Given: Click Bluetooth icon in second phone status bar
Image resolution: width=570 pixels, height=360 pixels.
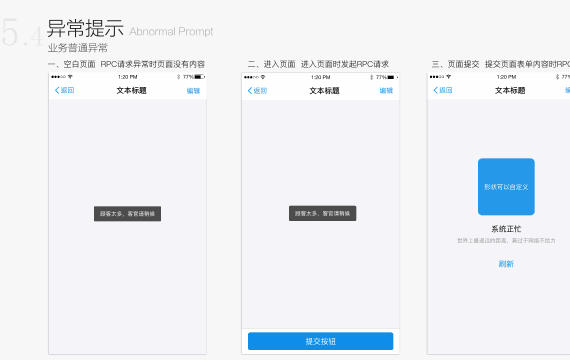Looking at the screenshot, I should [x=371, y=77].
